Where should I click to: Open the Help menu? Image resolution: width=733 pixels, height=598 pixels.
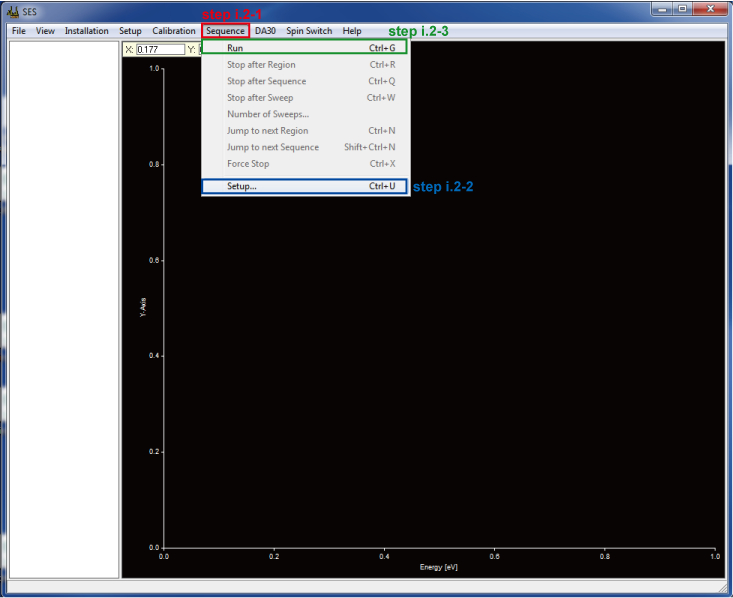pos(352,31)
